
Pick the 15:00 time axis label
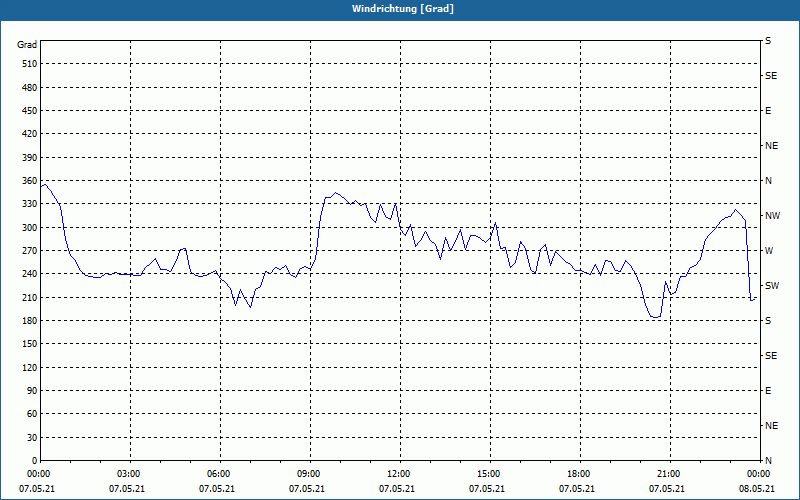point(490,473)
